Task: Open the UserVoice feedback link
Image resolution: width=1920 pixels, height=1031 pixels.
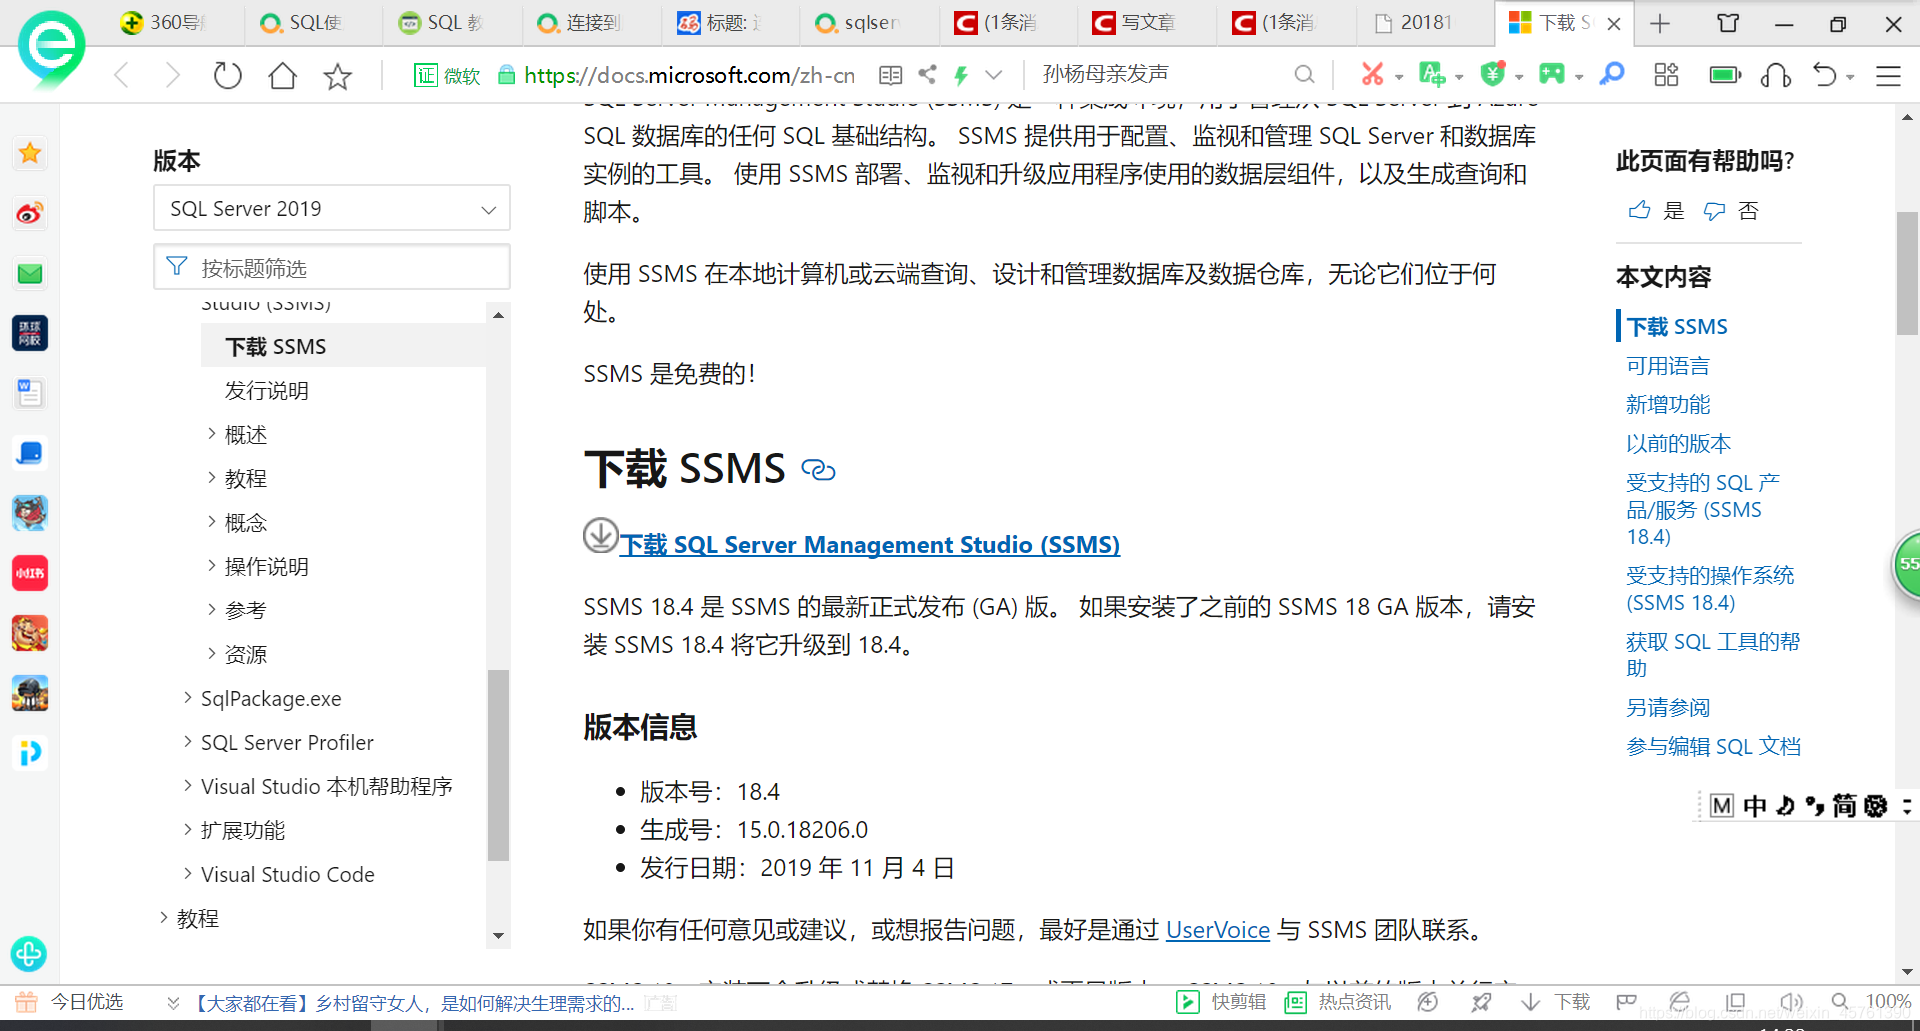Action: [1218, 930]
